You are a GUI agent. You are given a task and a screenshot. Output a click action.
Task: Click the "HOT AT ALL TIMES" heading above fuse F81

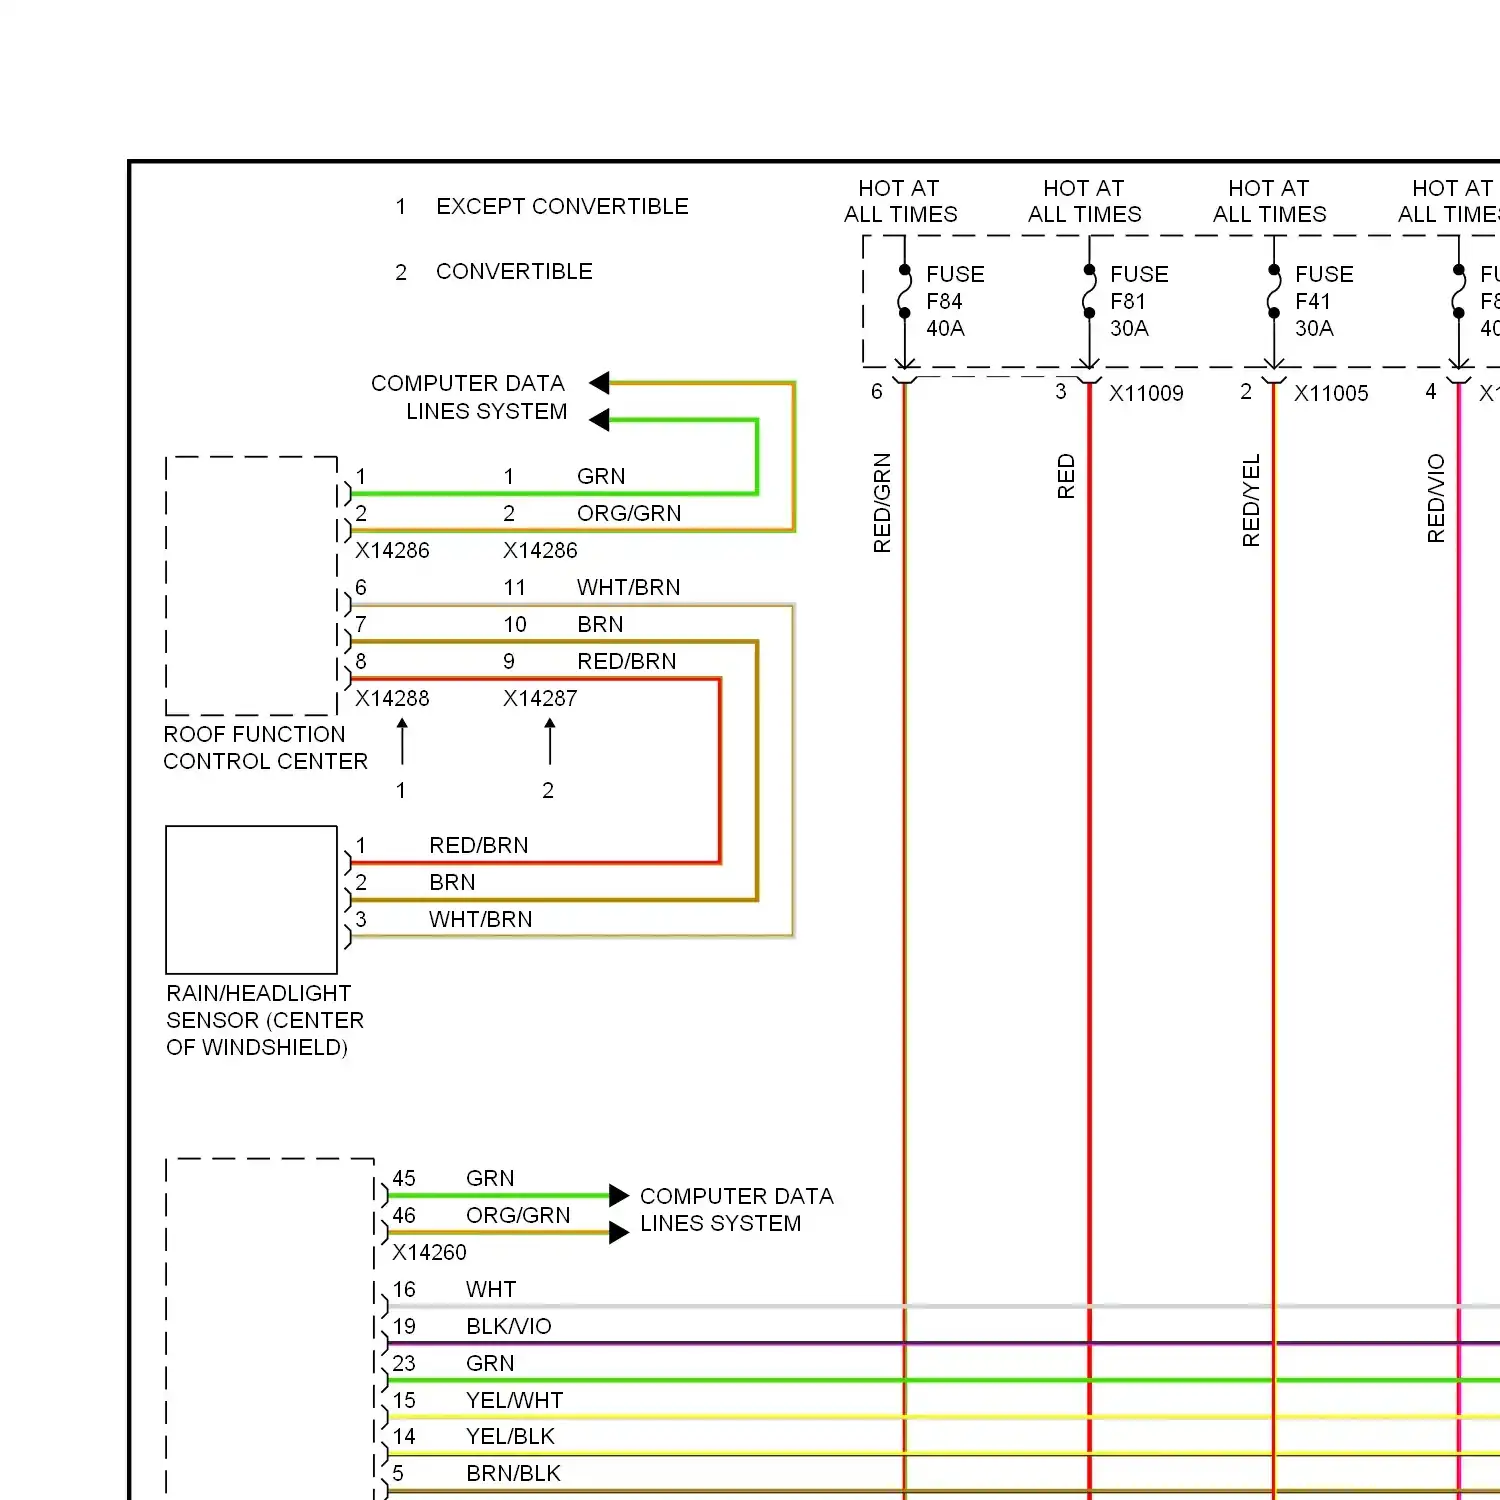tap(1085, 201)
